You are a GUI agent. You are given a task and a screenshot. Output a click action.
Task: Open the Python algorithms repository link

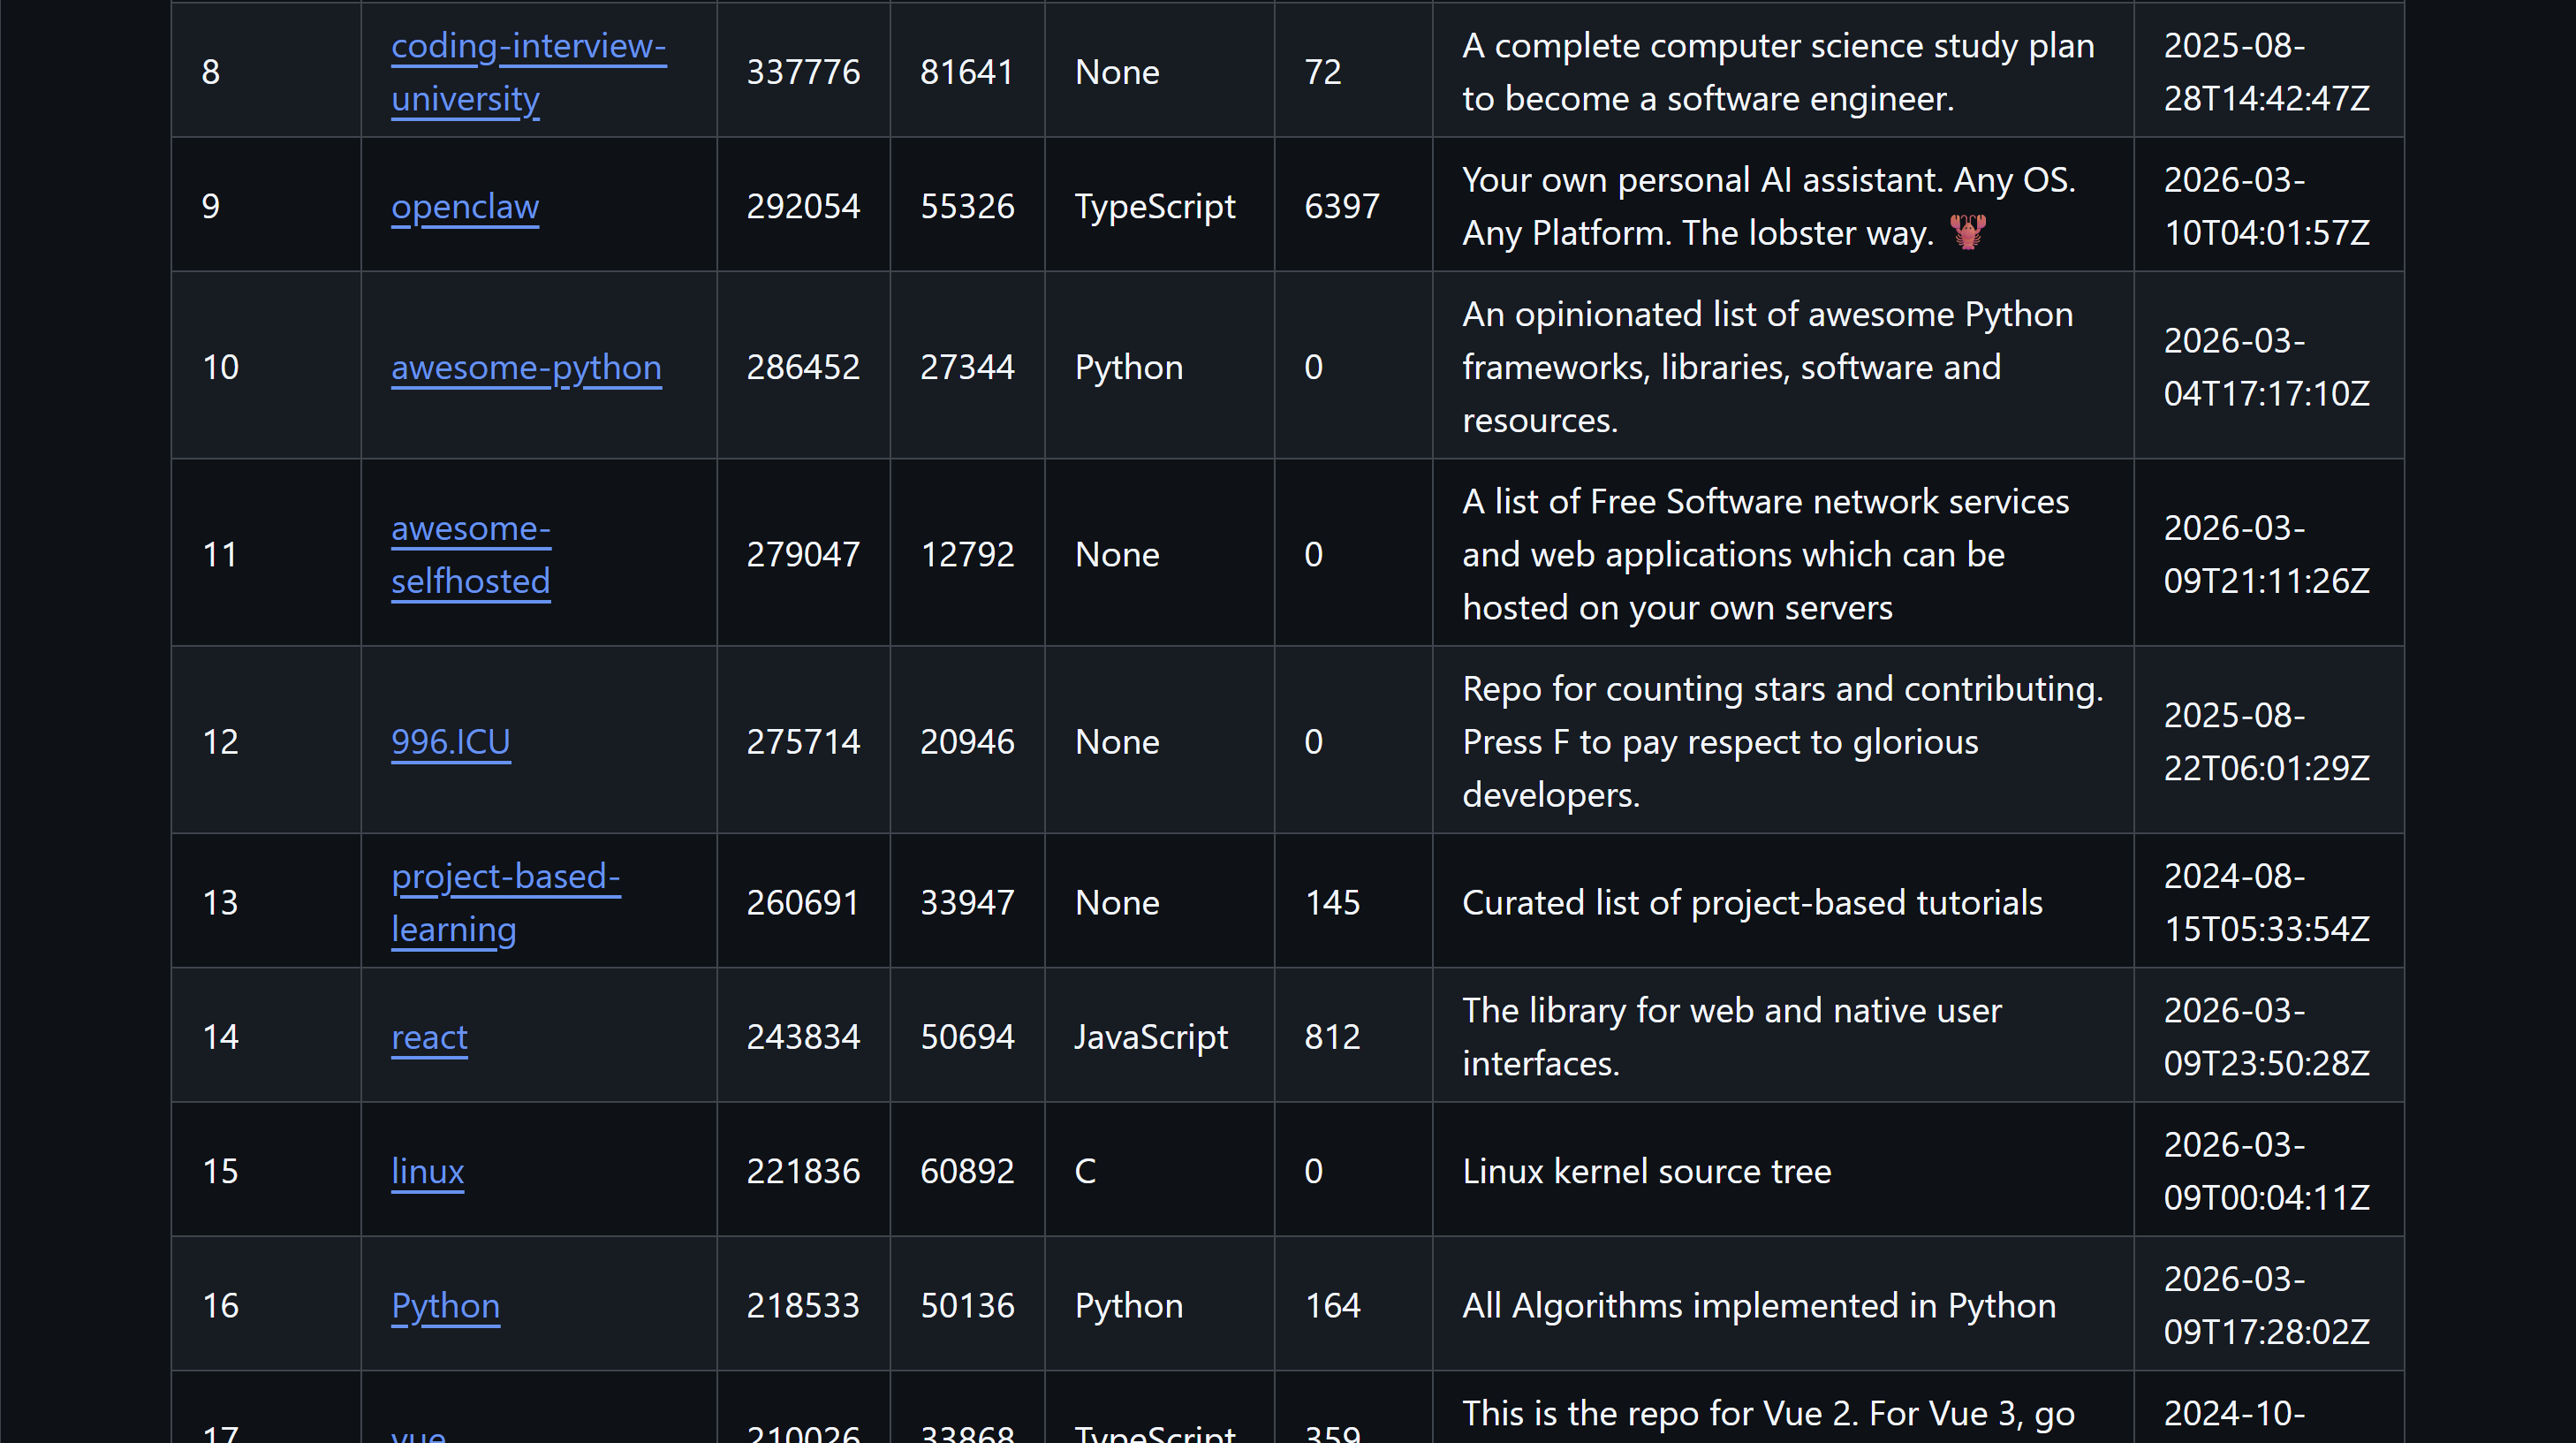click(445, 1305)
